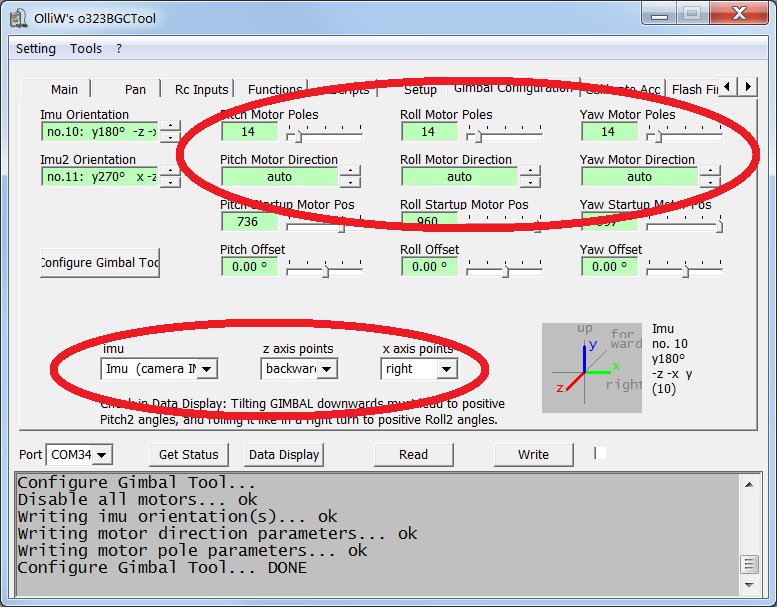The width and height of the screenshot is (777, 607).
Task: Open the Imu Orientation spinner arrows
Action: [x=171, y=131]
